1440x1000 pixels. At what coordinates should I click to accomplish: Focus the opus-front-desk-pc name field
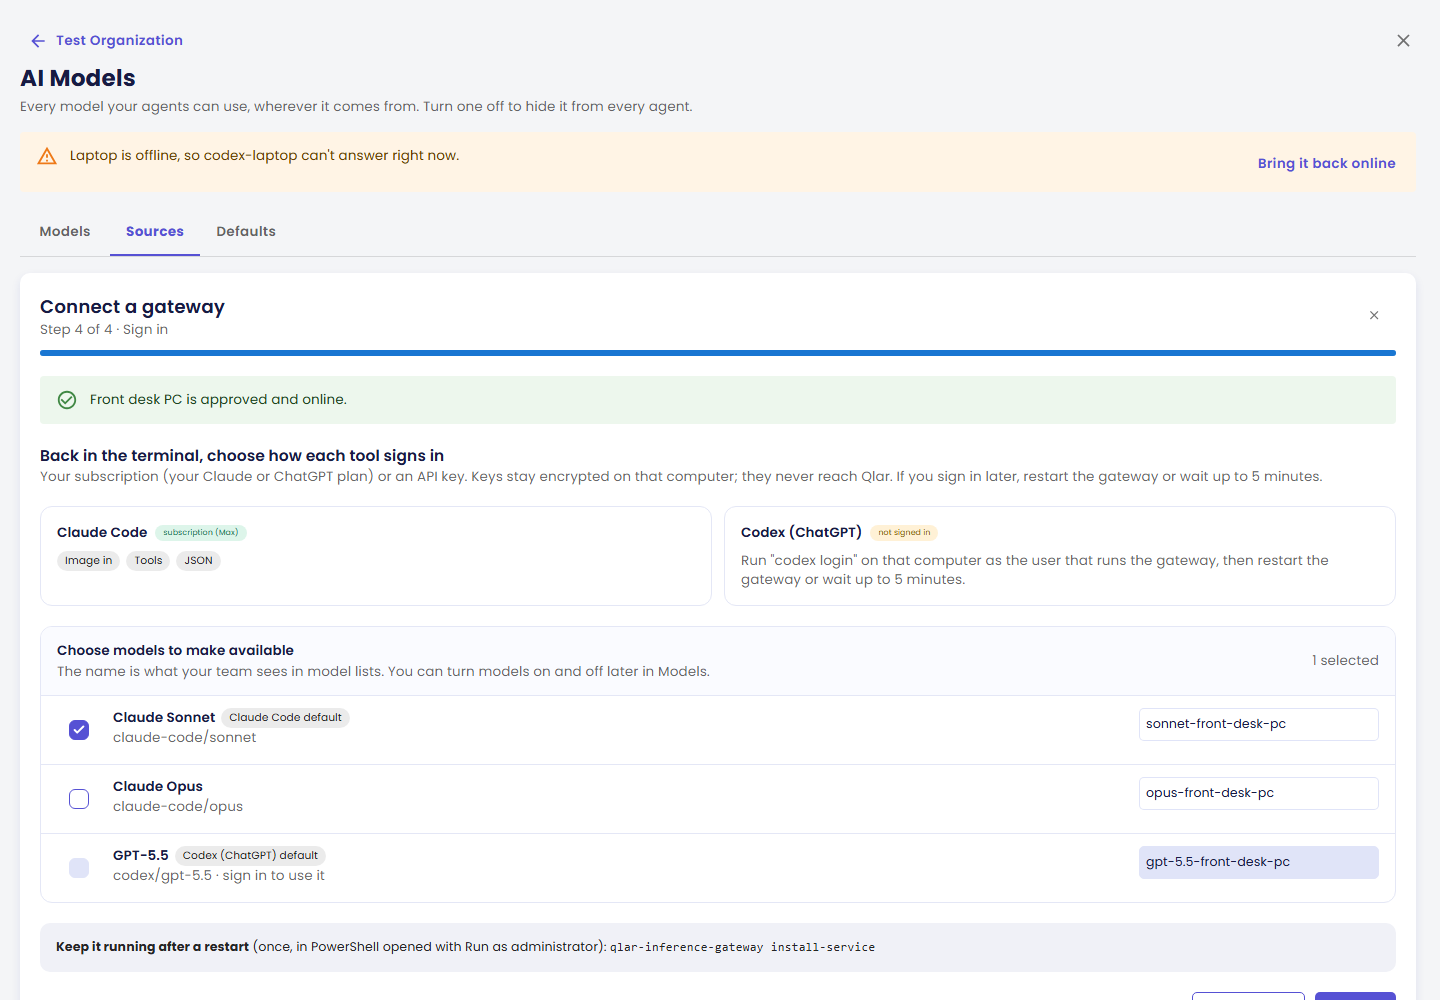click(1258, 793)
